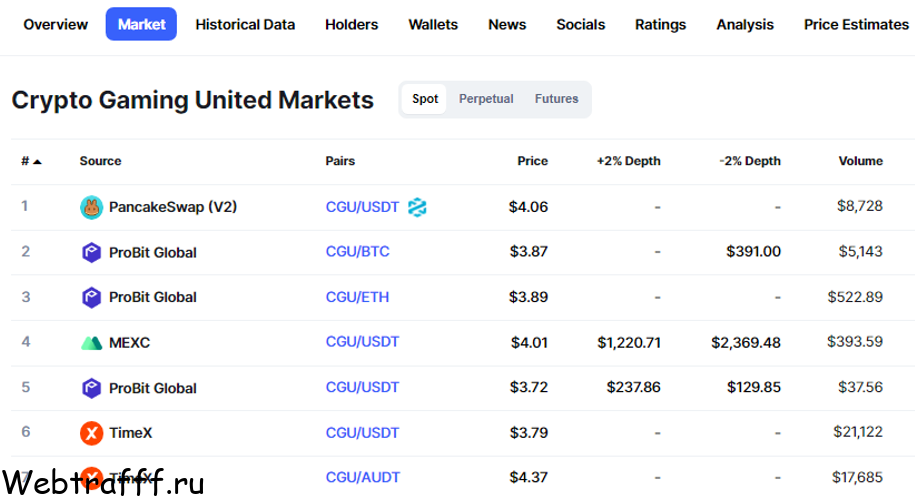
Task: Click the PancakeSwap (V2) bunny logo
Action: coord(91,207)
